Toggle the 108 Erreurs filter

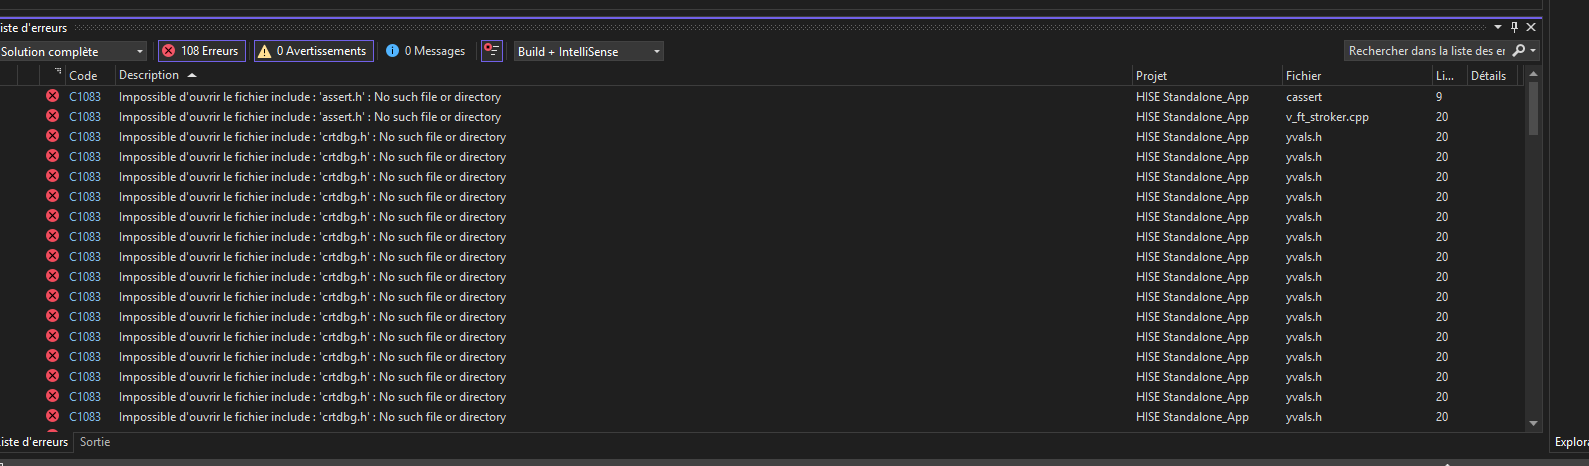coord(201,51)
